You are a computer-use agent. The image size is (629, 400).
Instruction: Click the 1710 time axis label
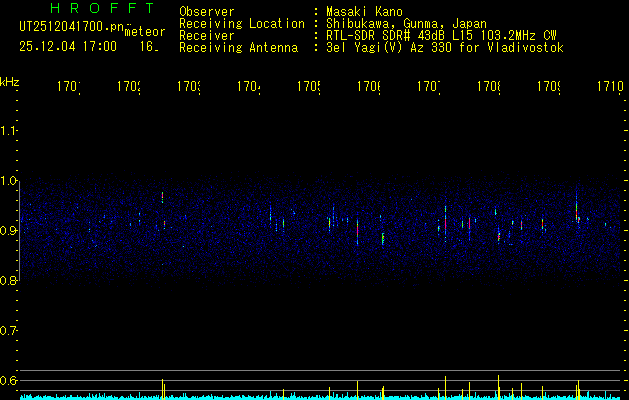click(x=611, y=86)
